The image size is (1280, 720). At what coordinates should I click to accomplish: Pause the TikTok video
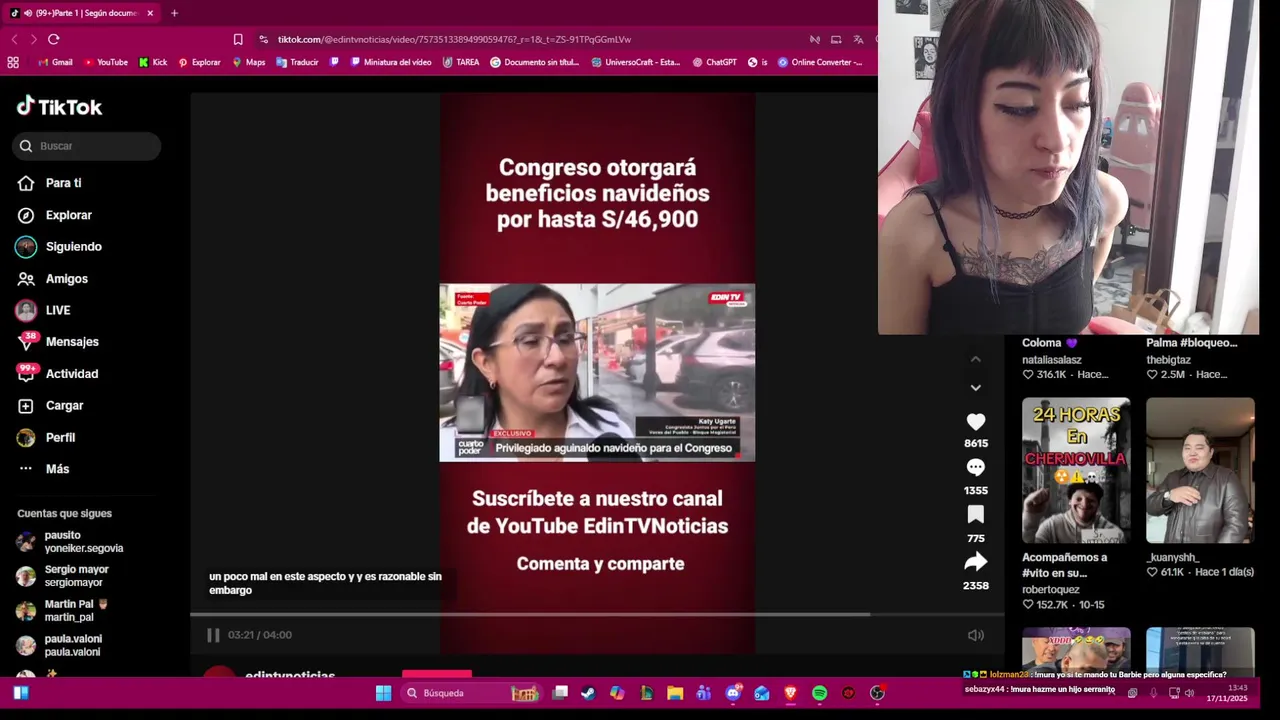213,635
